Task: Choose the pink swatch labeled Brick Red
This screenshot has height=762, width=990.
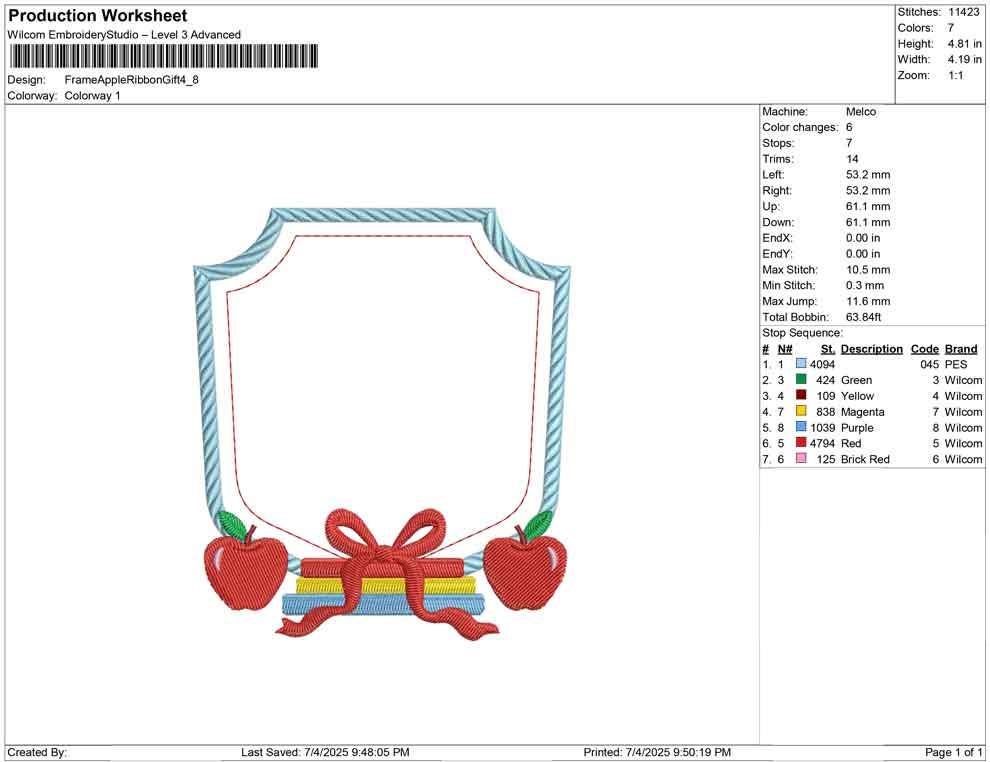Action: click(x=801, y=459)
